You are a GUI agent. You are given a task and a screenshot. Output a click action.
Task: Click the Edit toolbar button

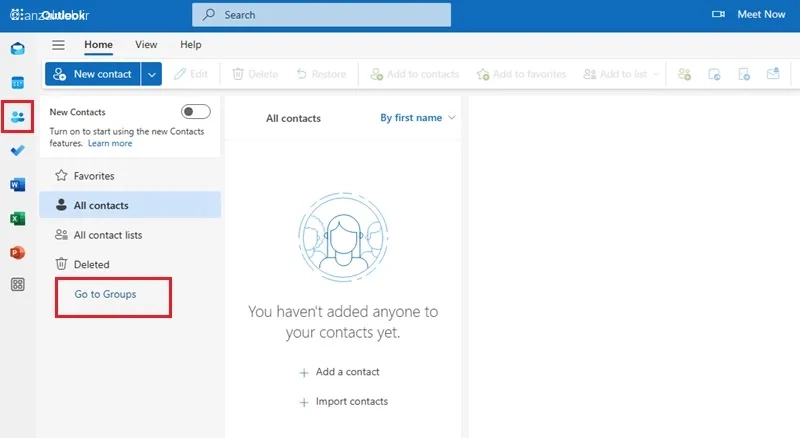pos(191,75)
